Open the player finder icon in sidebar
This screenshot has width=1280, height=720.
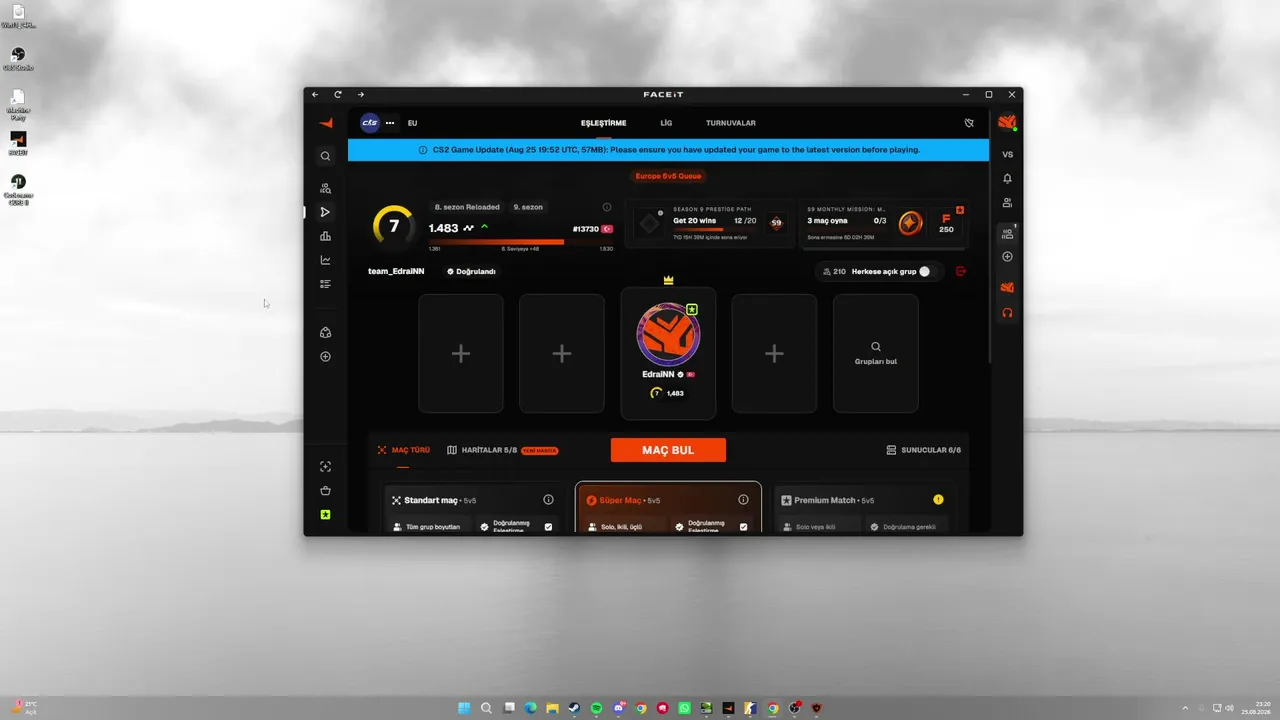(x=325, y=188)
